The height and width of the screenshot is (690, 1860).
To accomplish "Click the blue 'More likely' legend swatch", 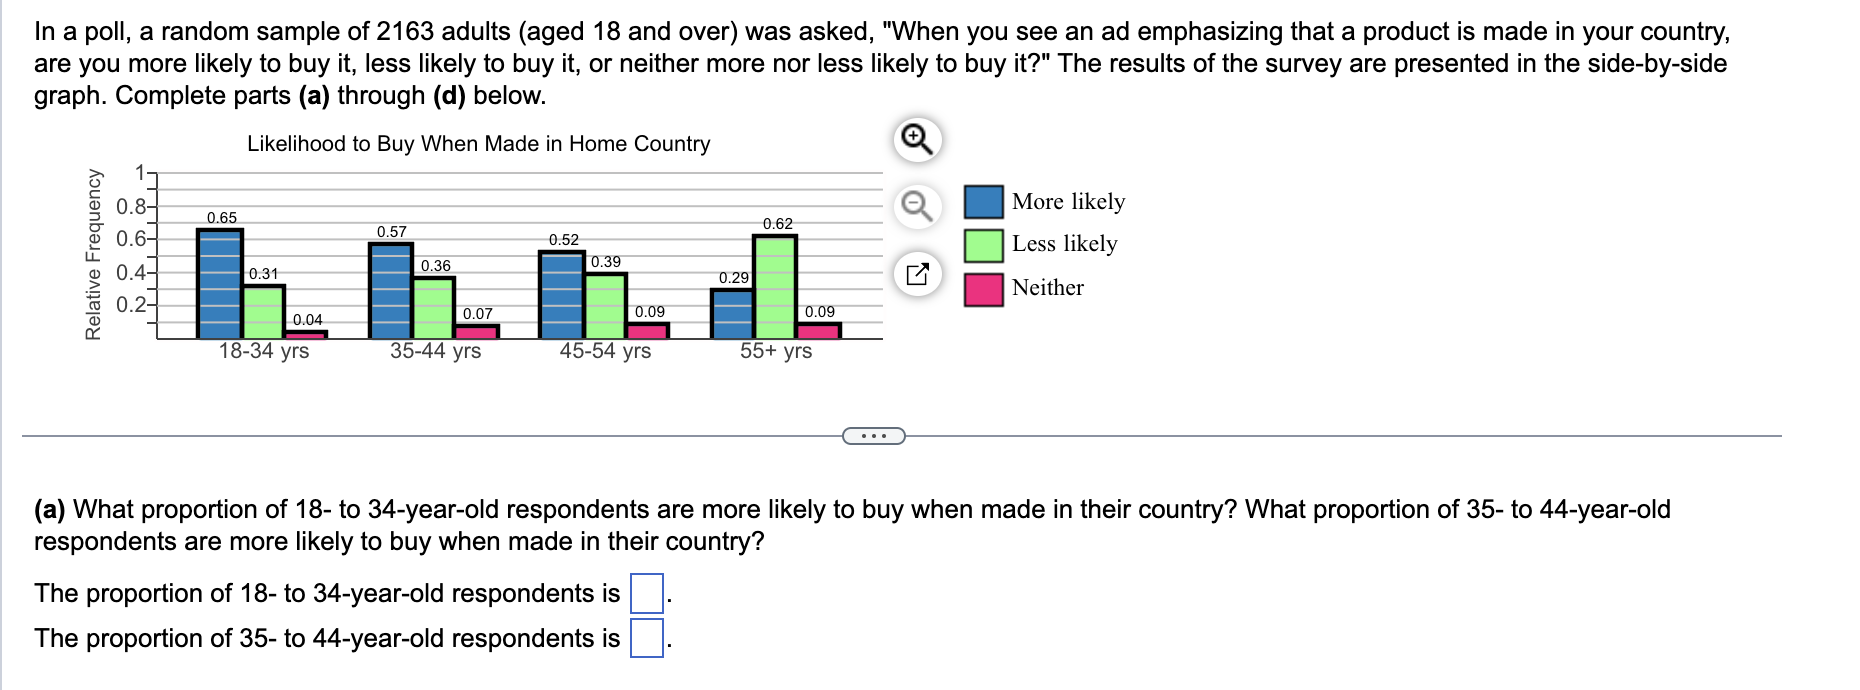I will (983, 201).
